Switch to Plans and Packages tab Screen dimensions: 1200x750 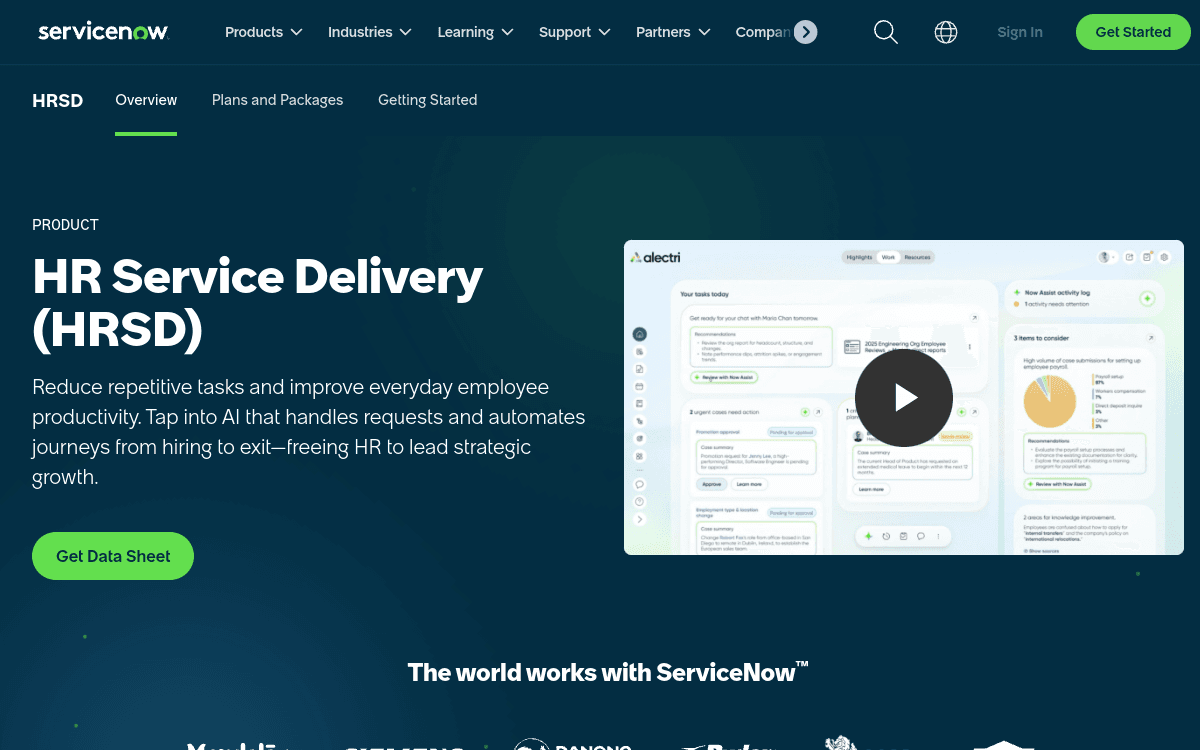[277, 100]
